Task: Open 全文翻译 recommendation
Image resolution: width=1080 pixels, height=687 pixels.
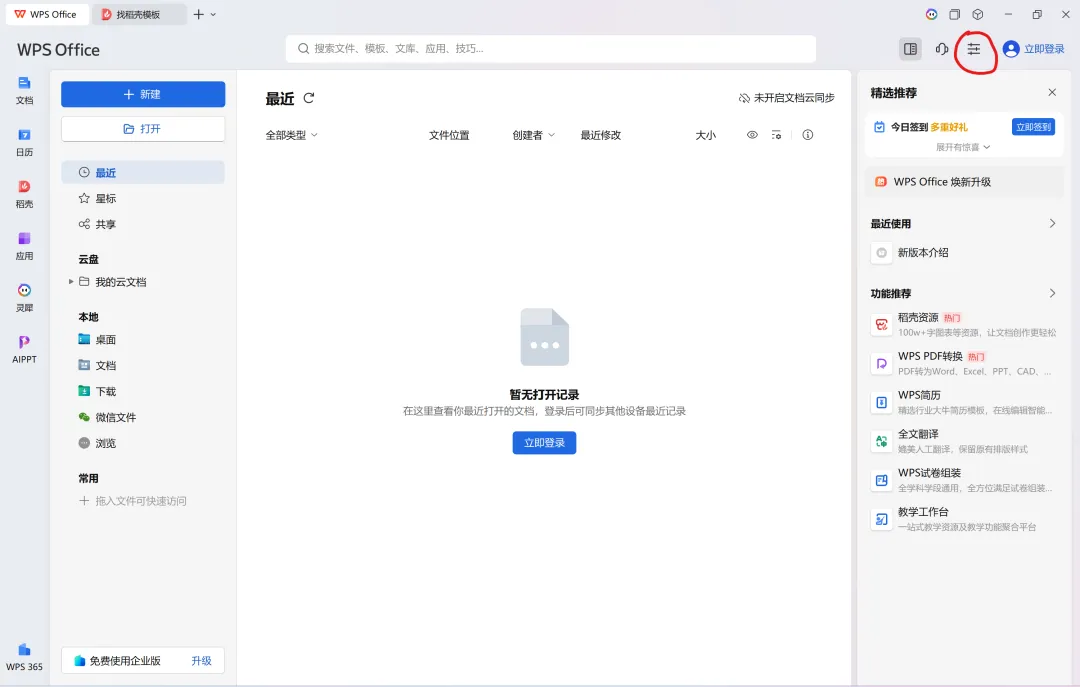Action: 962,441
